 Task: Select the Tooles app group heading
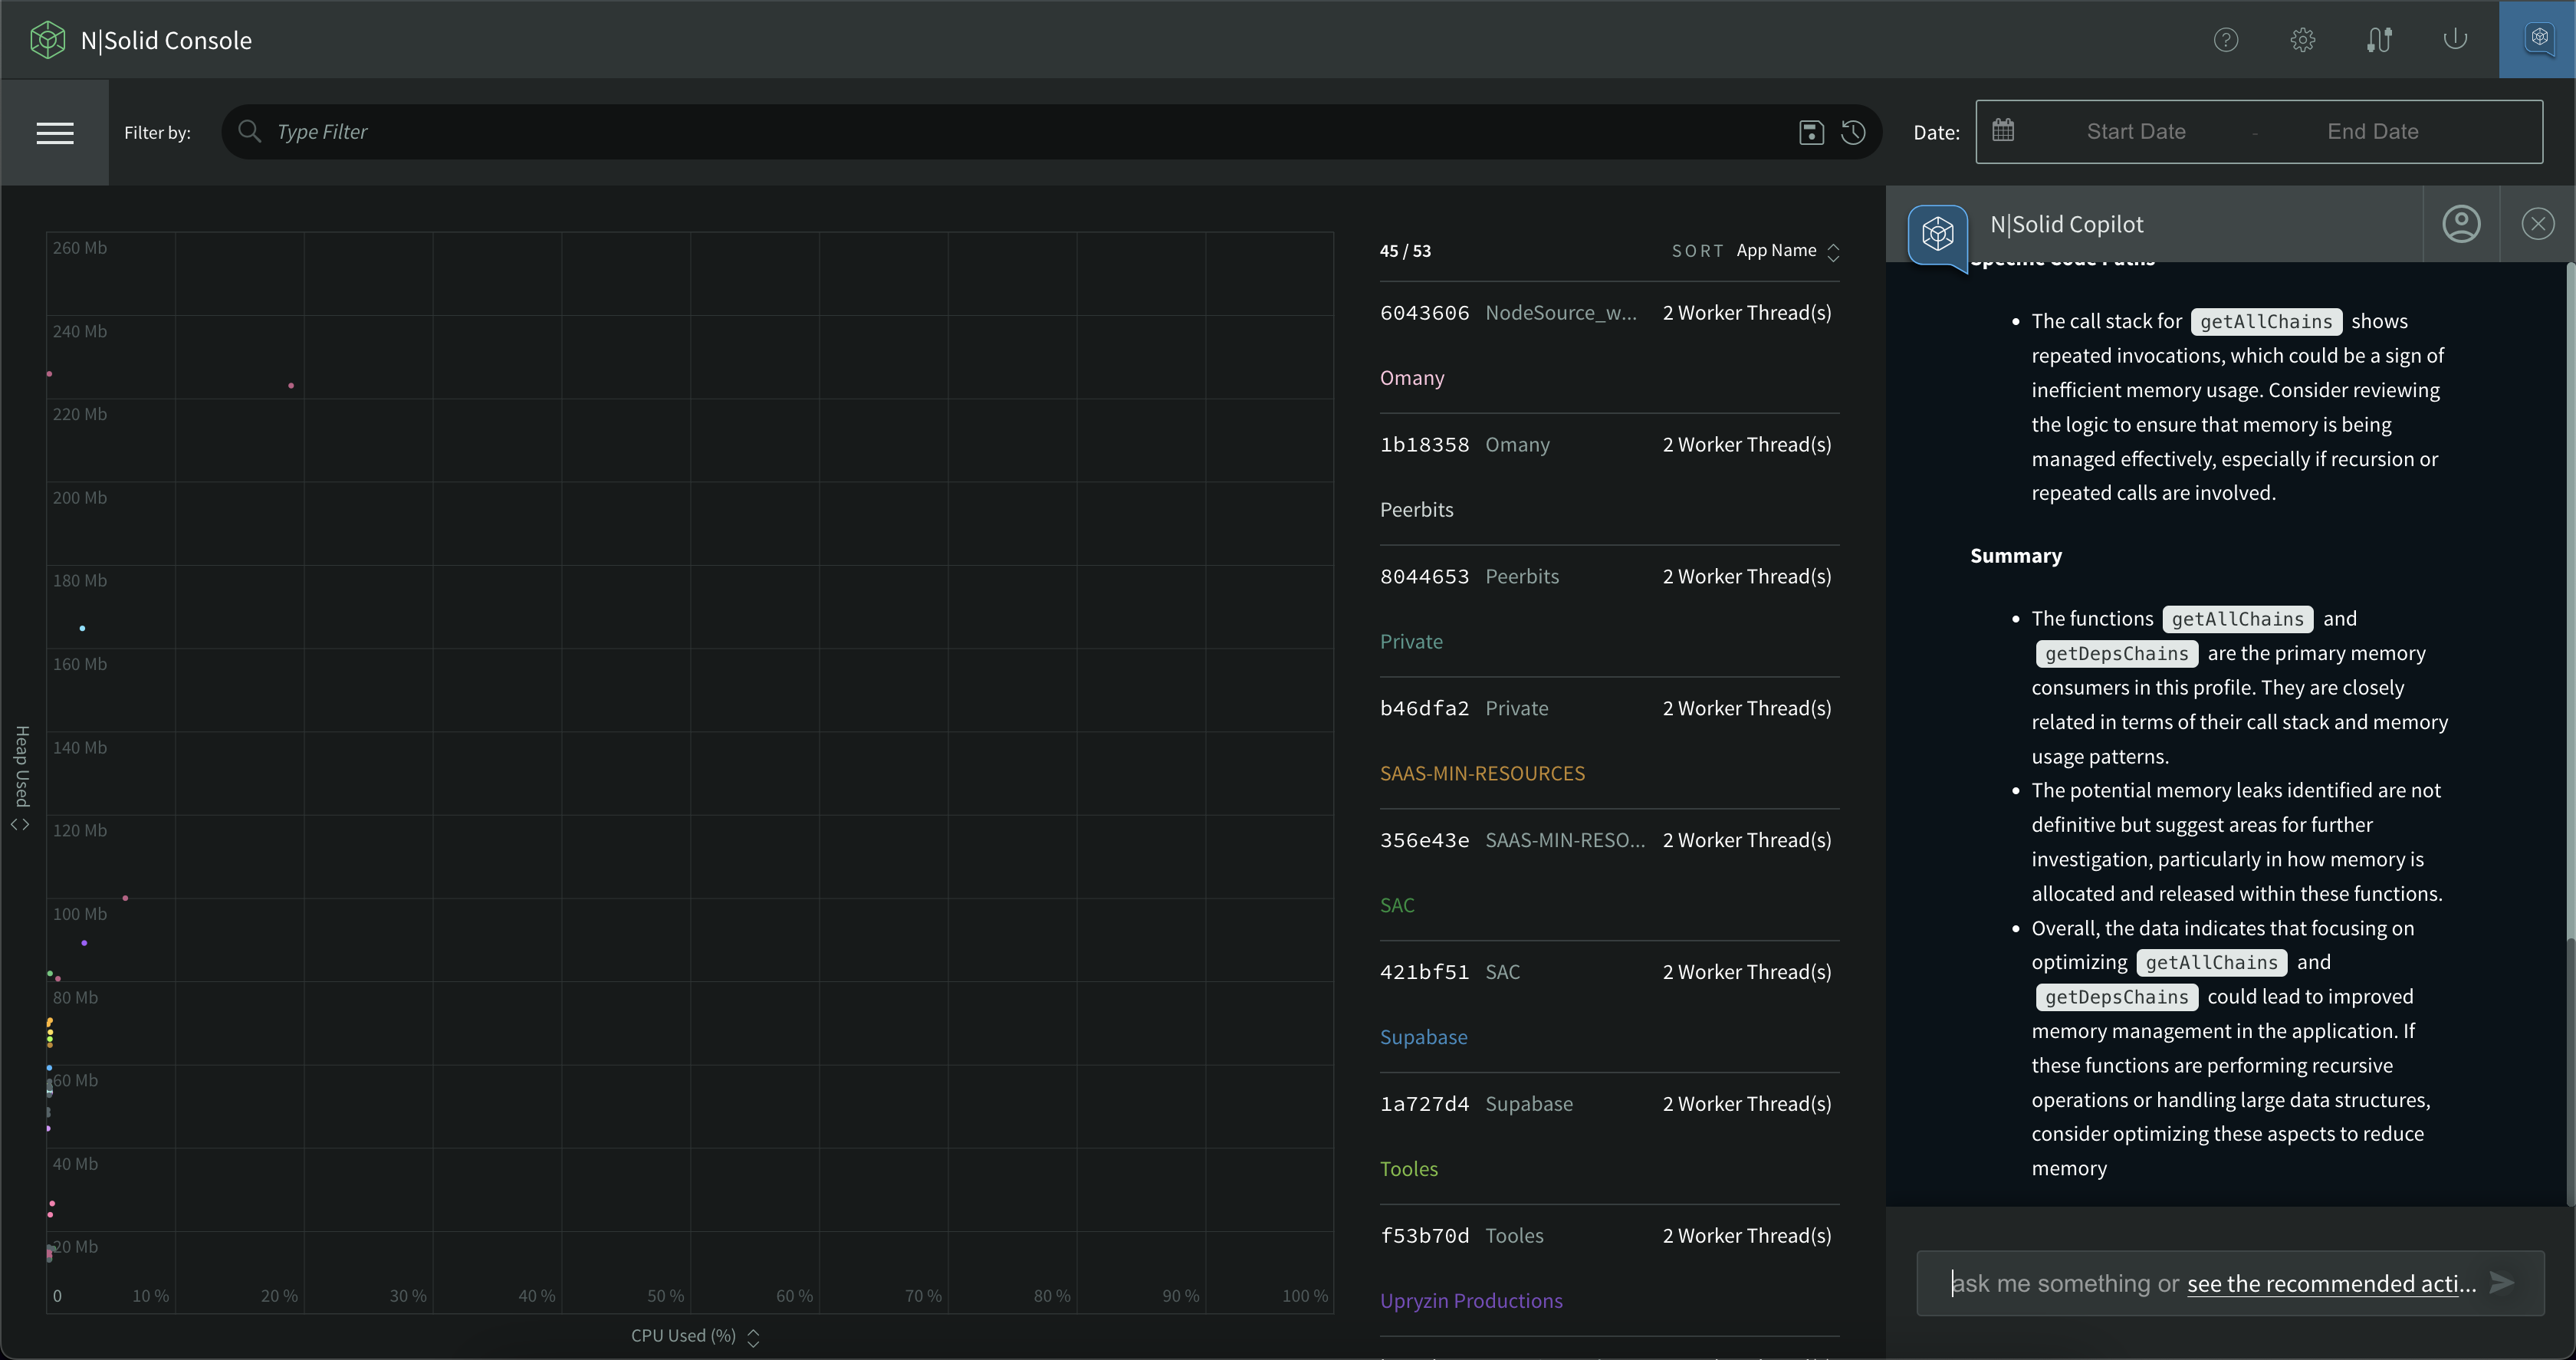pyautogui.click(x=1408, y=1169)
